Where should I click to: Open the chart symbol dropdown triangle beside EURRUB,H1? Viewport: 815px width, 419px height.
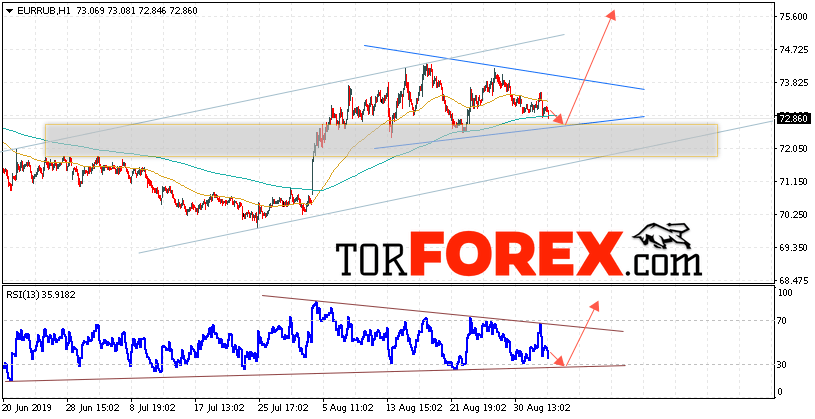10,10
